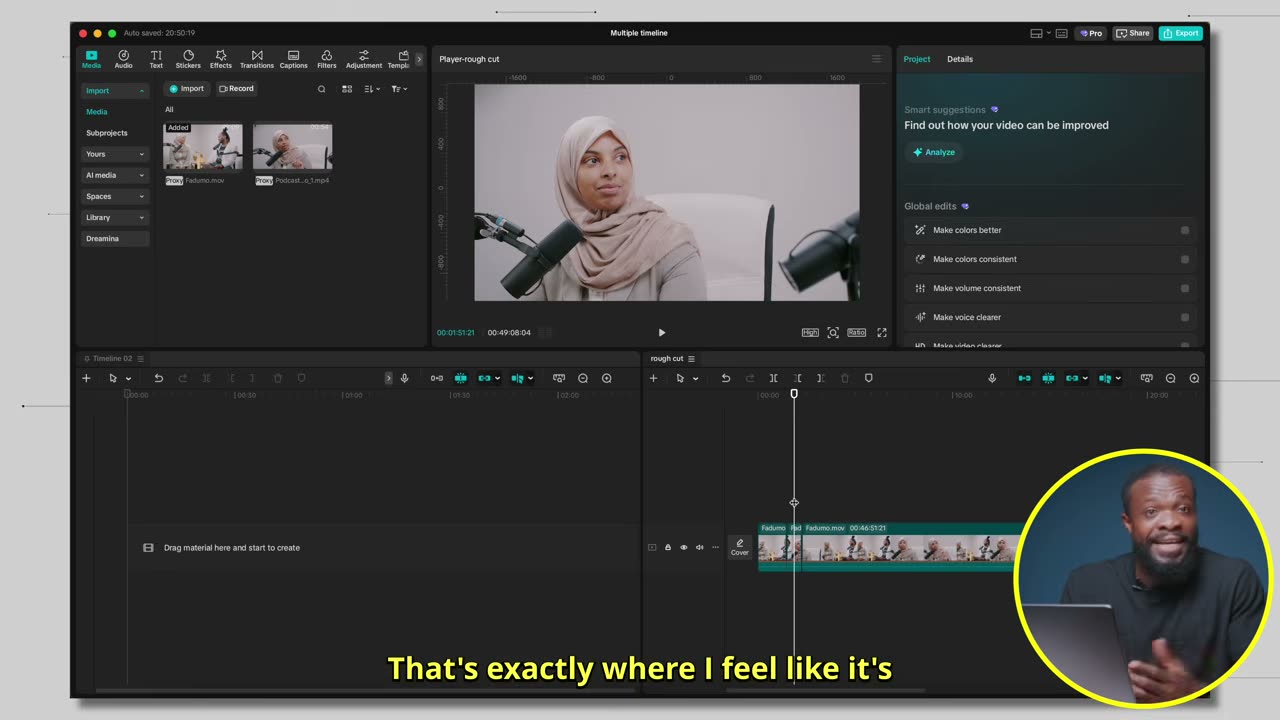This screenshot has height=720, width=1280.
Task: Click the Share button
Action: tap(1133, 33)
